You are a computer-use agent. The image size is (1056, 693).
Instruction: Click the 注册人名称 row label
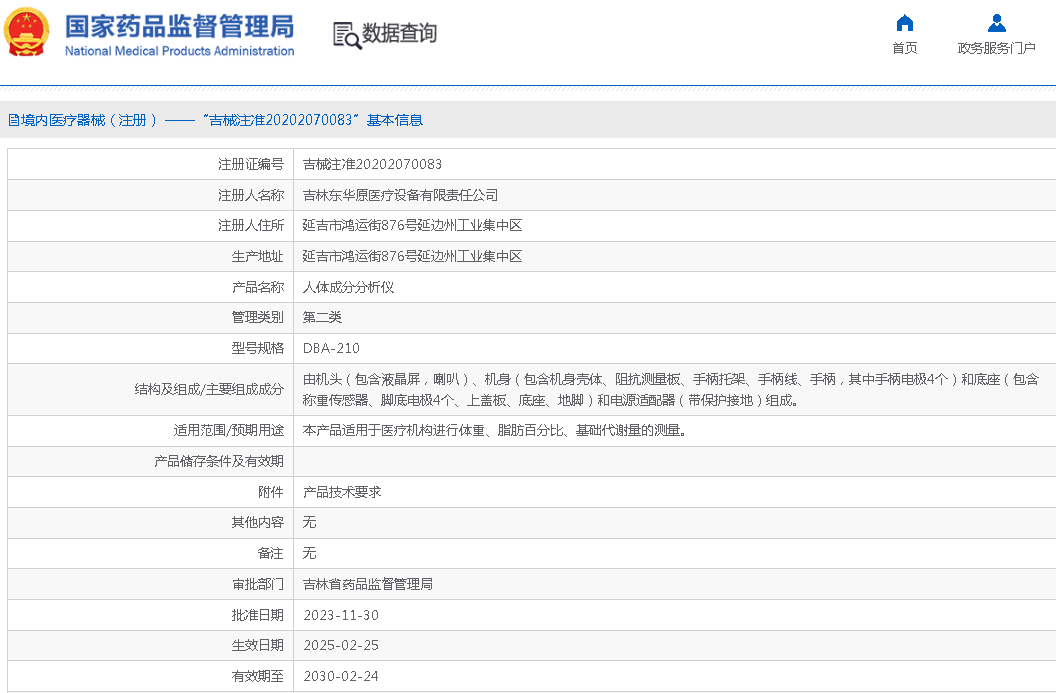coord(251,195)
